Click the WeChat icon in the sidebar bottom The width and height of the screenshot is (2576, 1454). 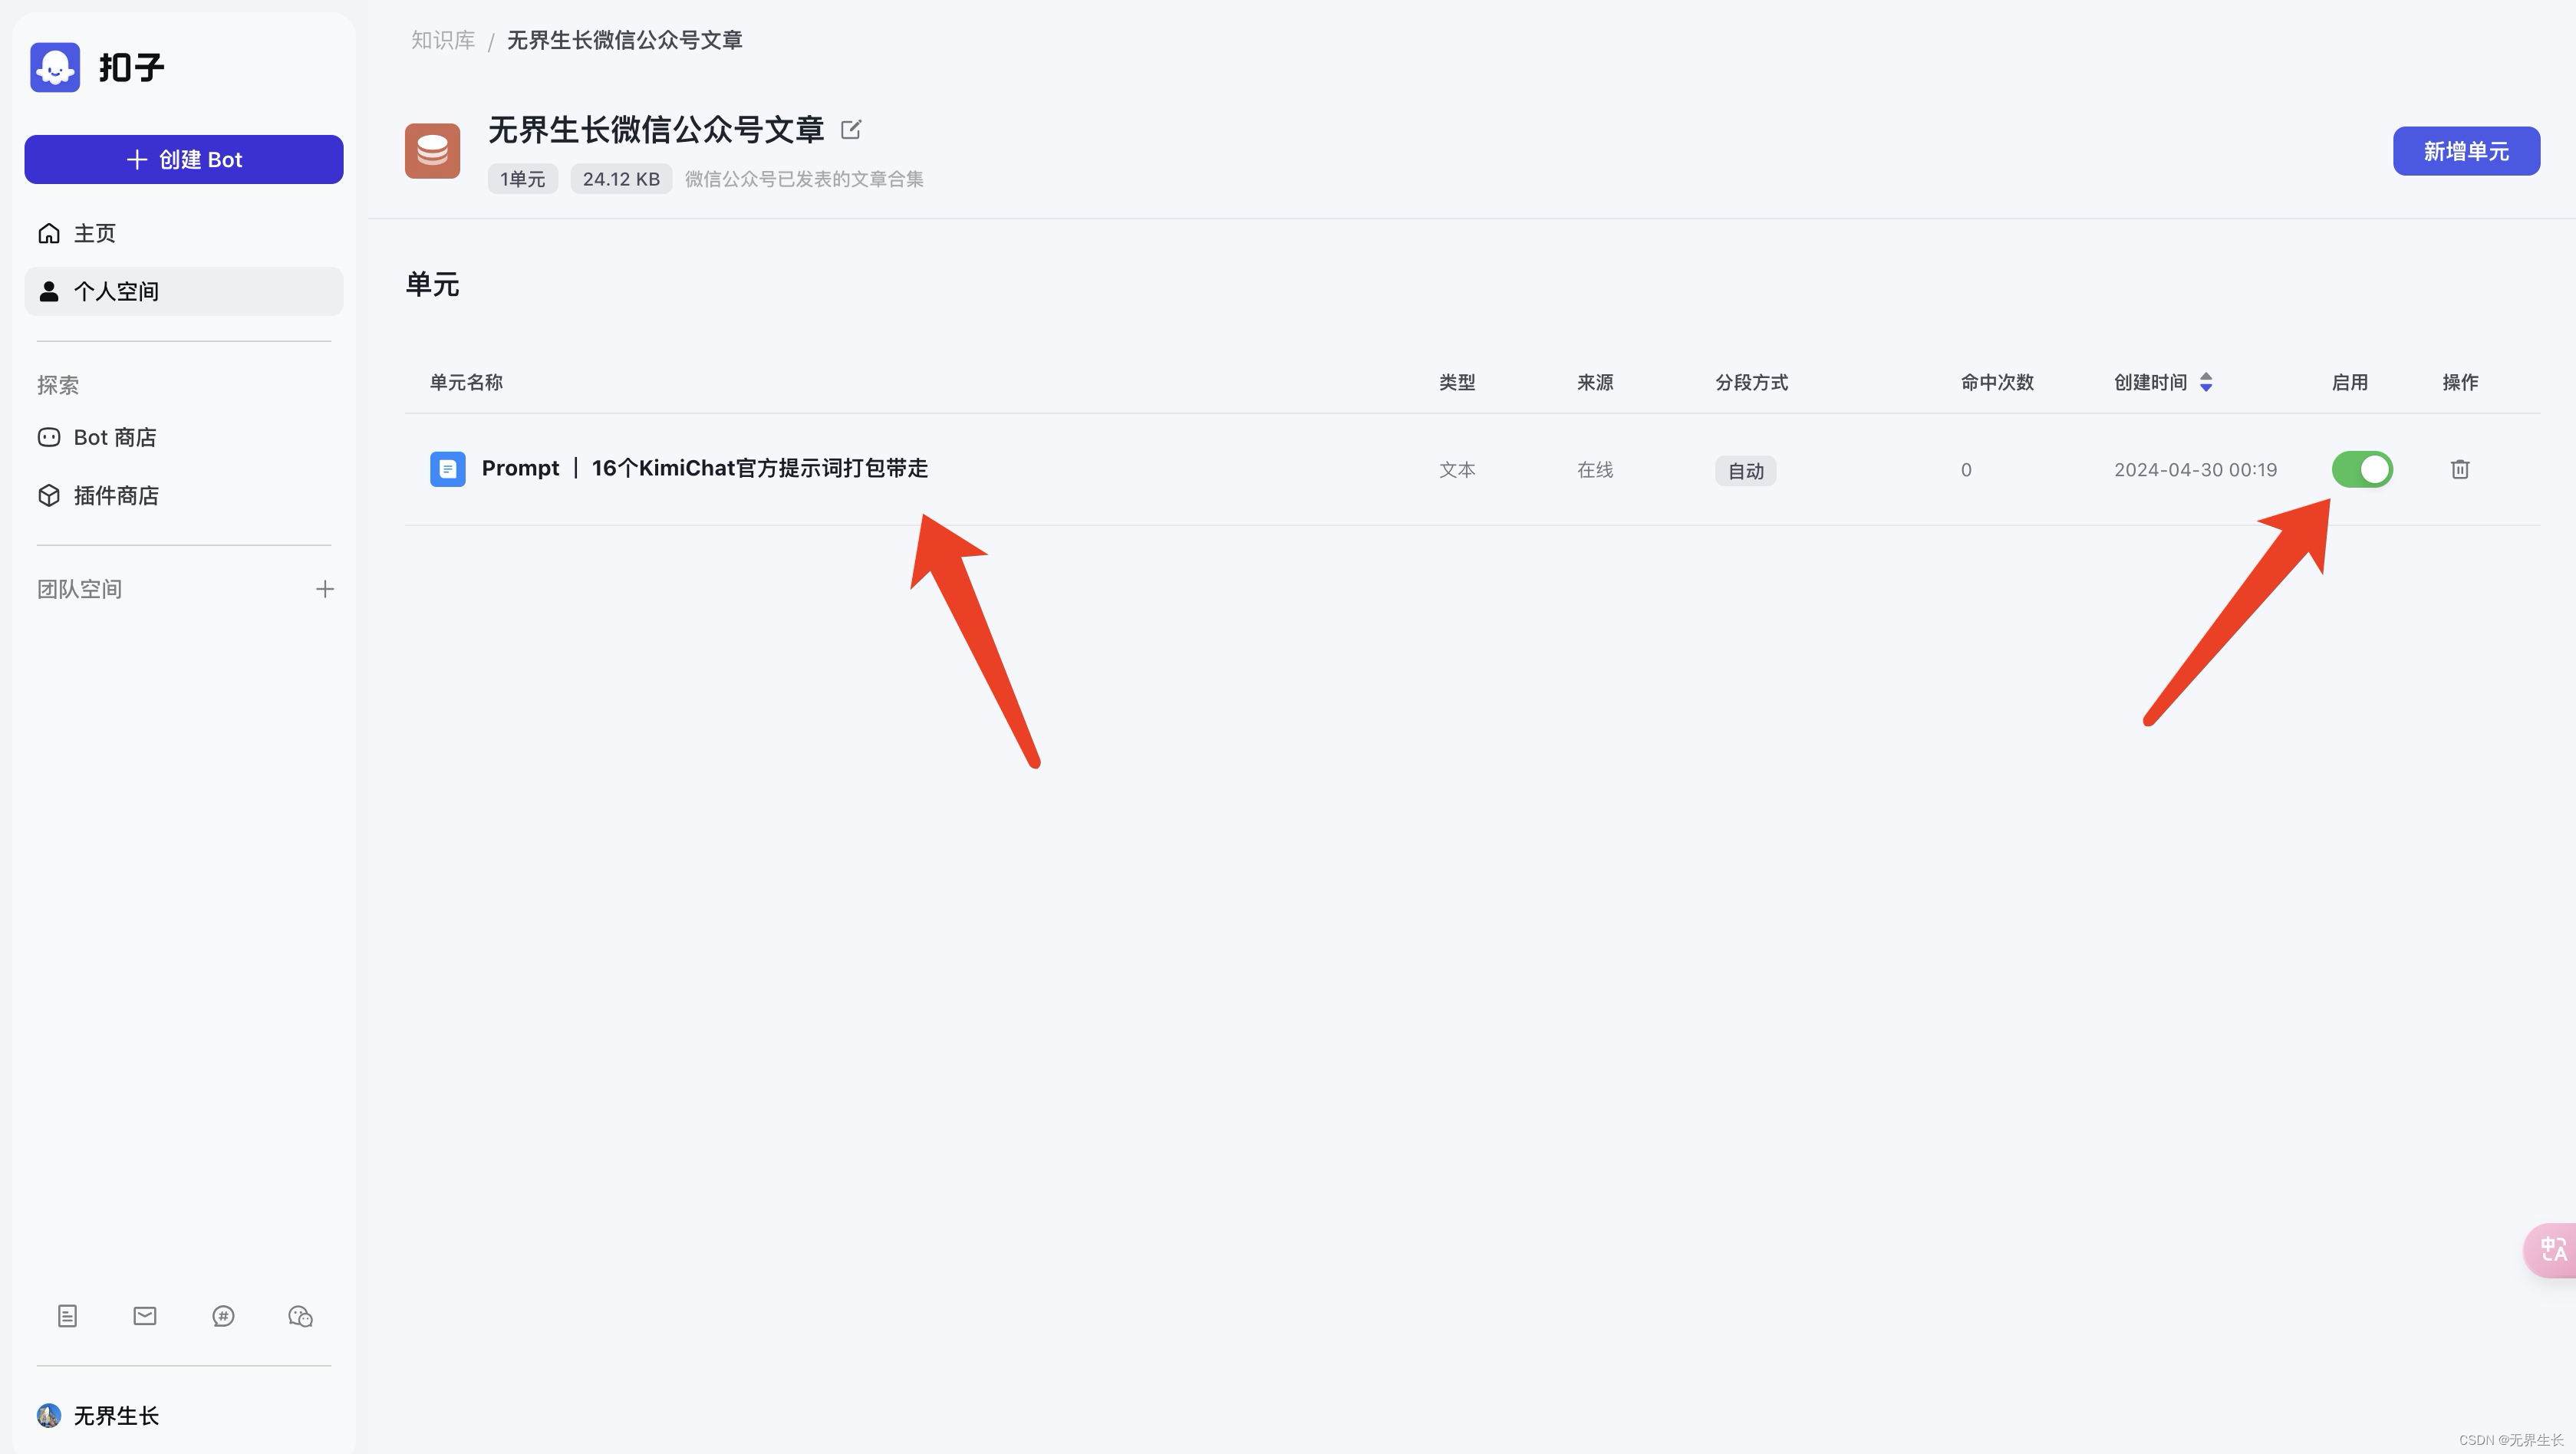[300, 1316]
